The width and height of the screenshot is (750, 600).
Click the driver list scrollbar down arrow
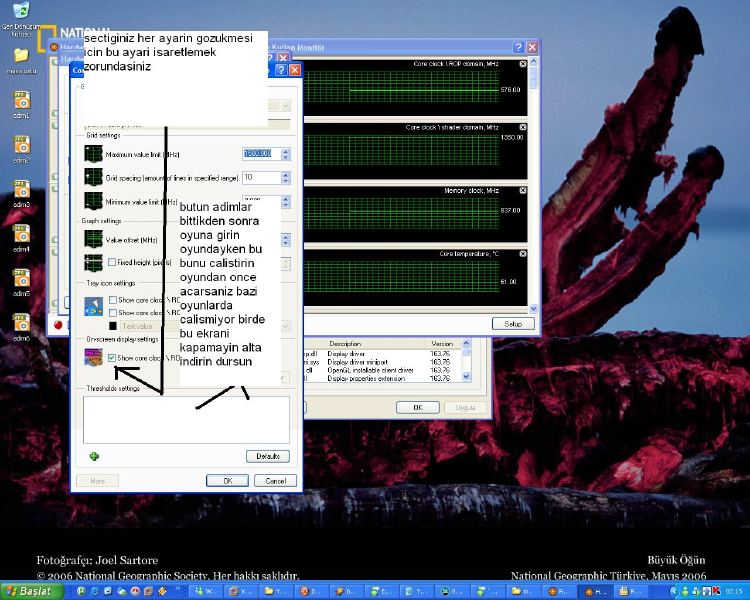coord(466,377)
